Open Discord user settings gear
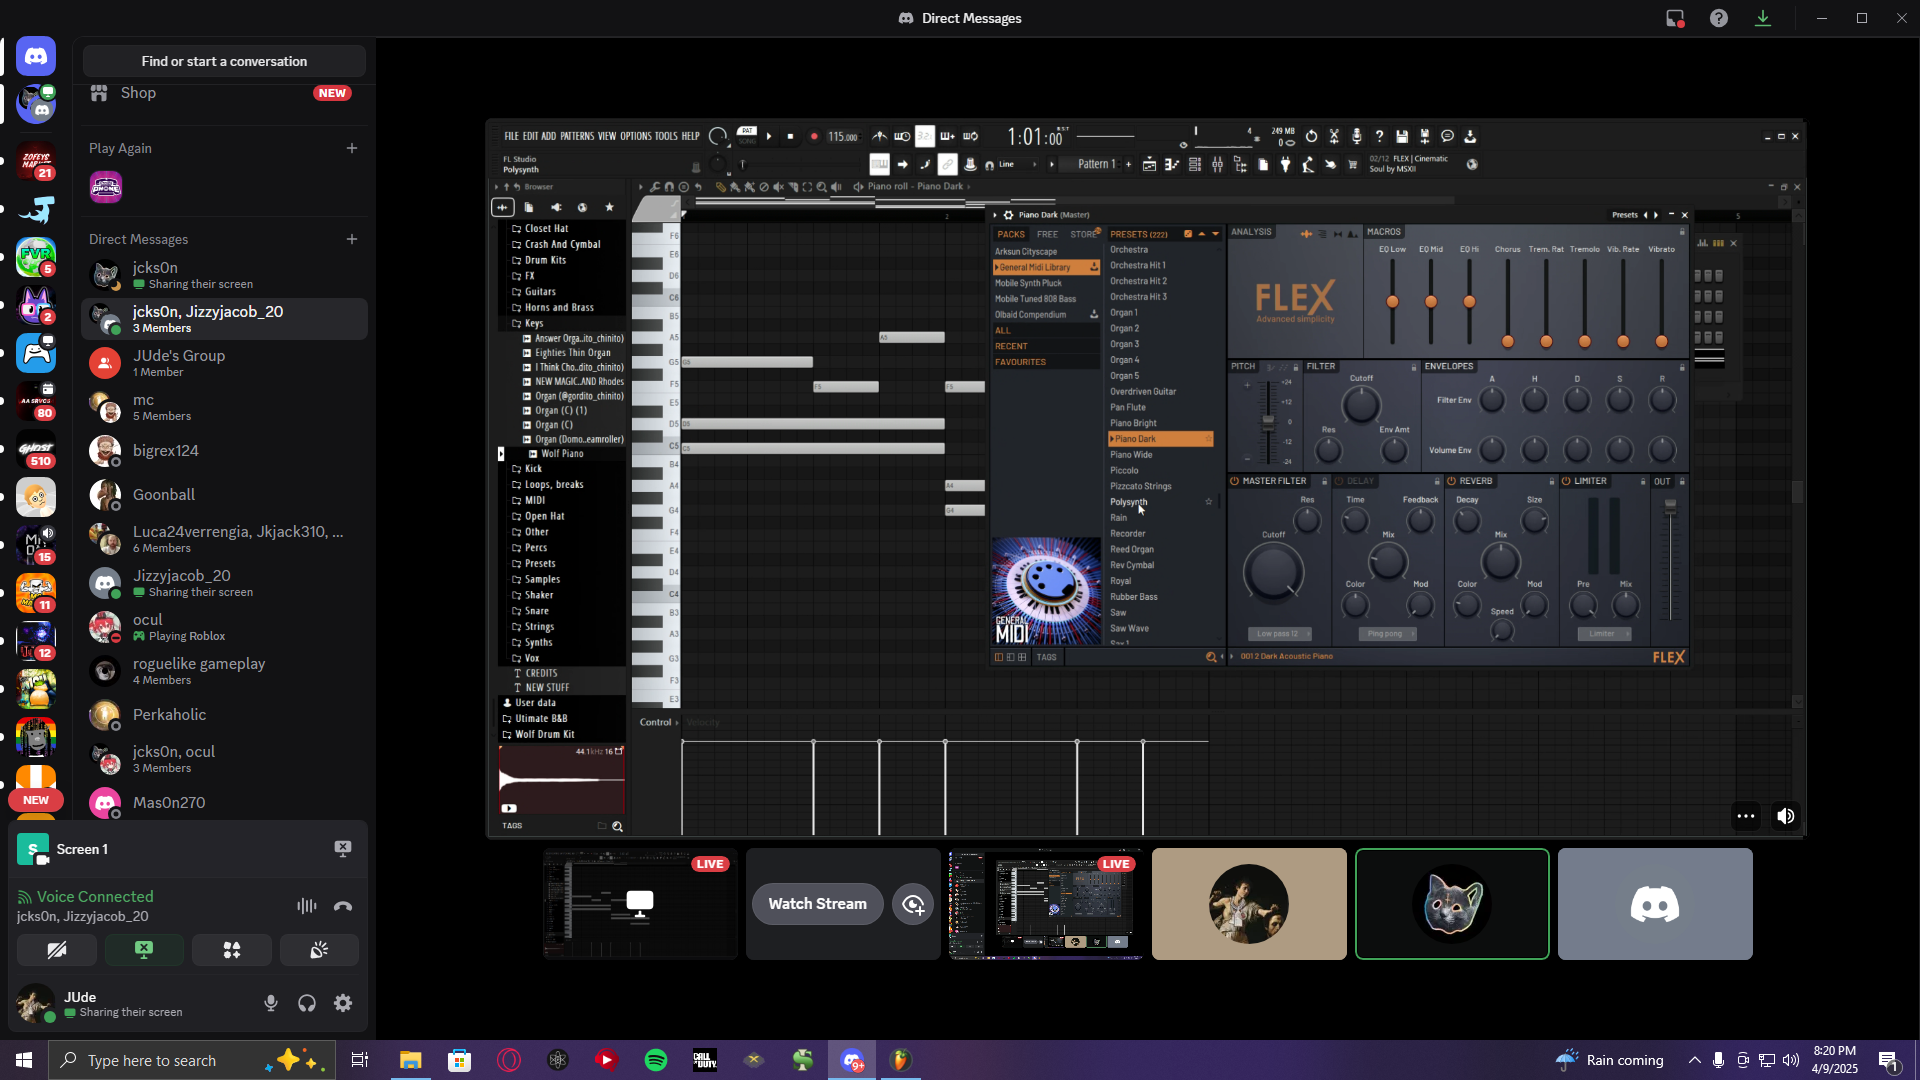This screenshot has width=1920, height=1080. coord(343,1003)
